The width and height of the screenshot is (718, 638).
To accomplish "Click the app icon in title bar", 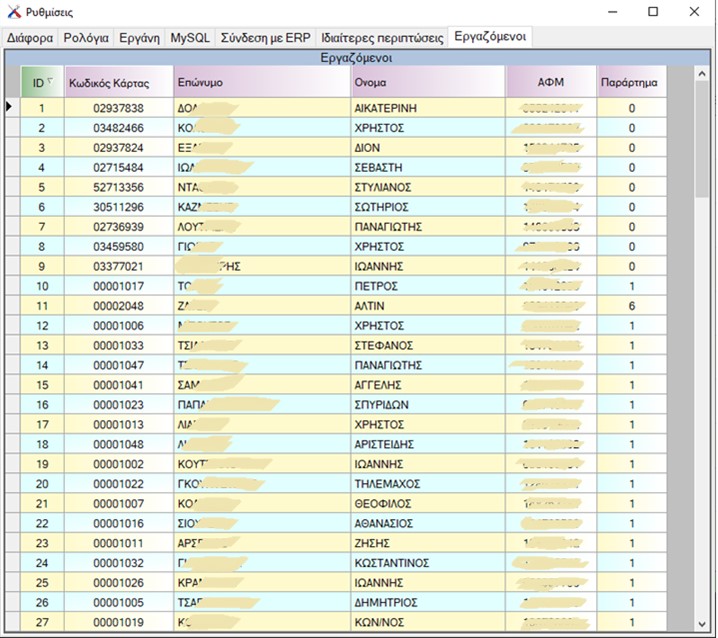I will pyautogui.click(x=13, y=12).
